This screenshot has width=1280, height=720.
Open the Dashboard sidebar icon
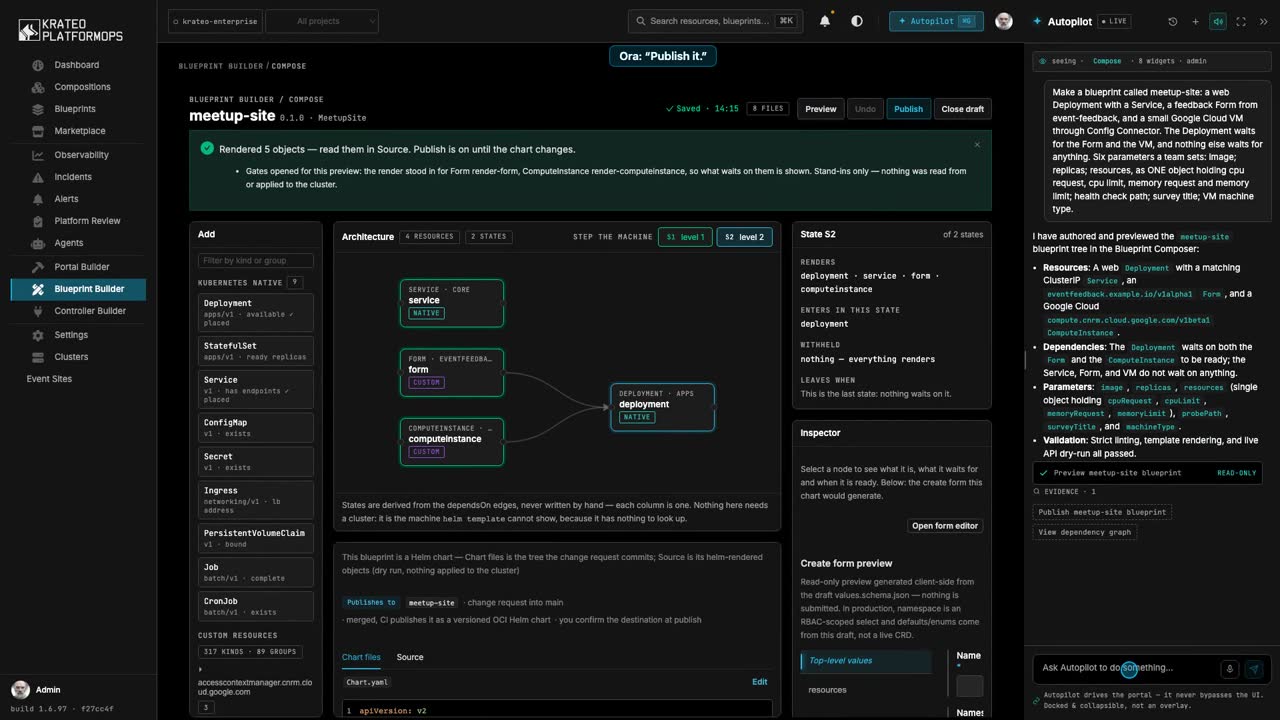(38, 65)
